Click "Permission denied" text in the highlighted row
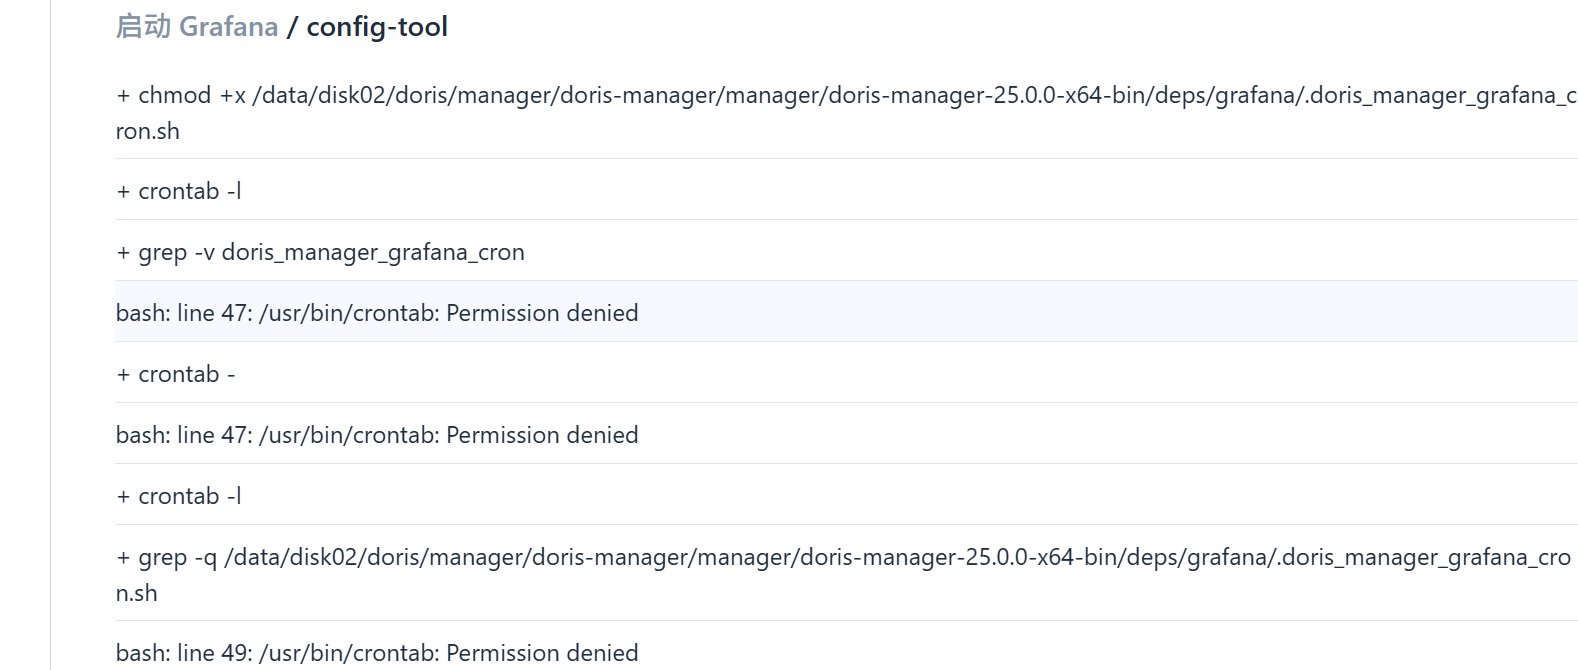Image resolution: width=1578 pixels, height=670 pixels. pos(542,313)
